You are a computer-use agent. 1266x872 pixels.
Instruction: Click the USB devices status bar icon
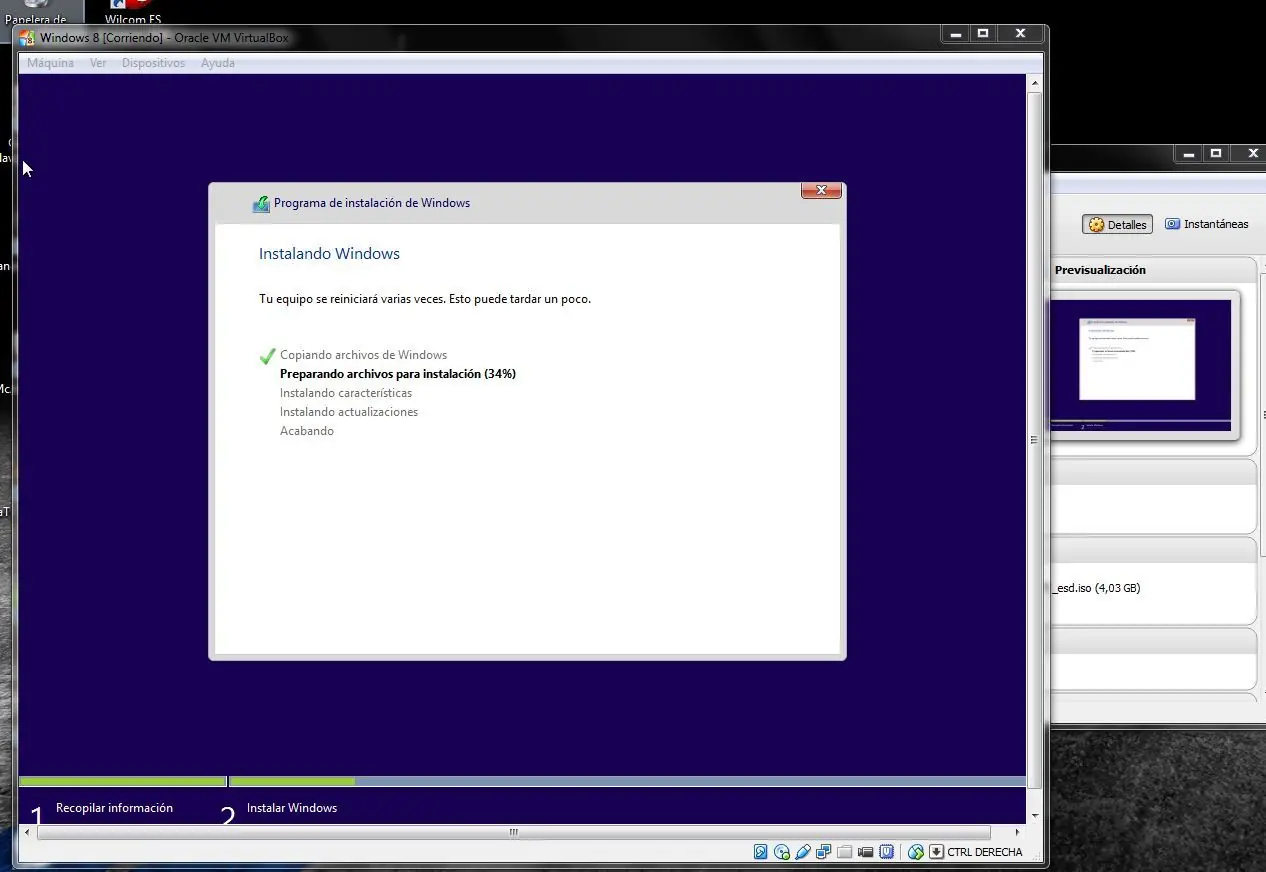coord(803,852)
